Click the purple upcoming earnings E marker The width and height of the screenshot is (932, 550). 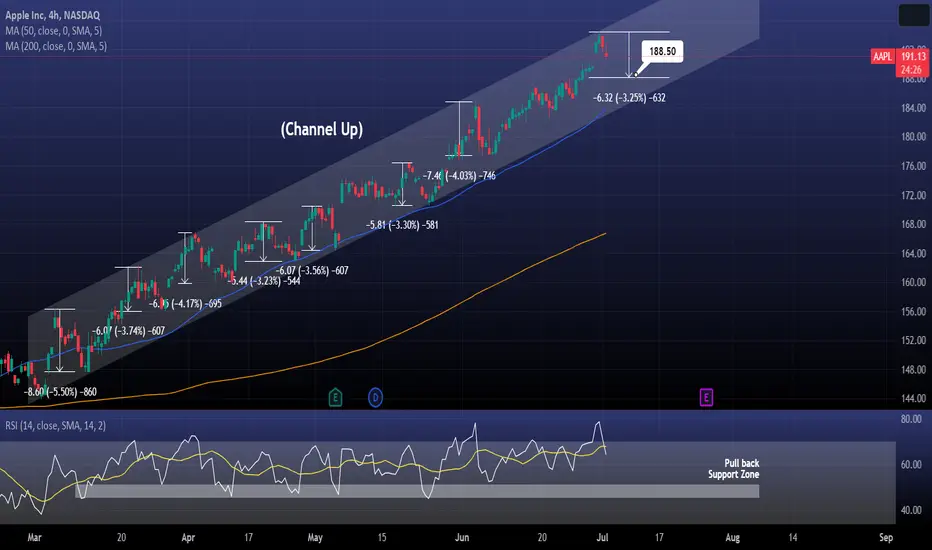point(706,397)
